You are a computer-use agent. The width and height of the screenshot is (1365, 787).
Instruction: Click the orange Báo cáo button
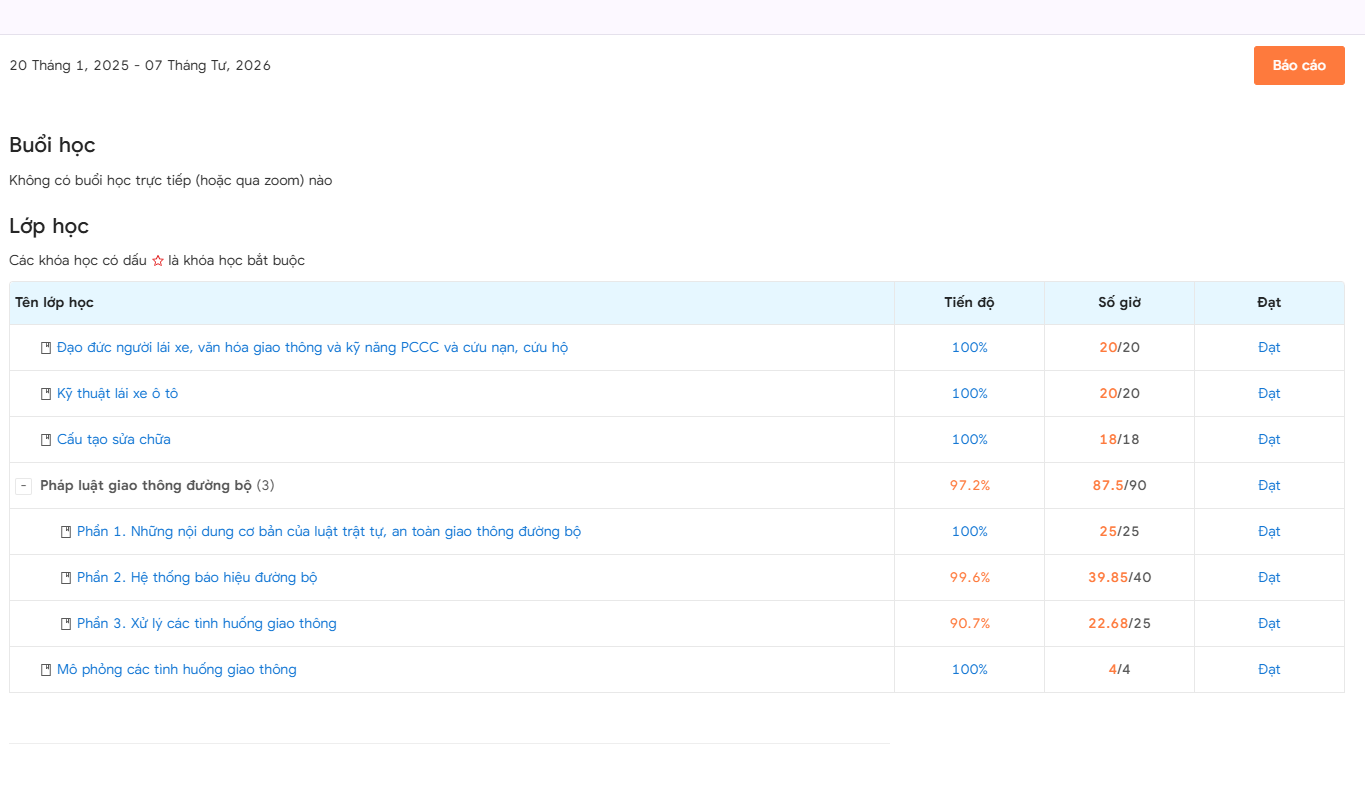coord(1298,65)
